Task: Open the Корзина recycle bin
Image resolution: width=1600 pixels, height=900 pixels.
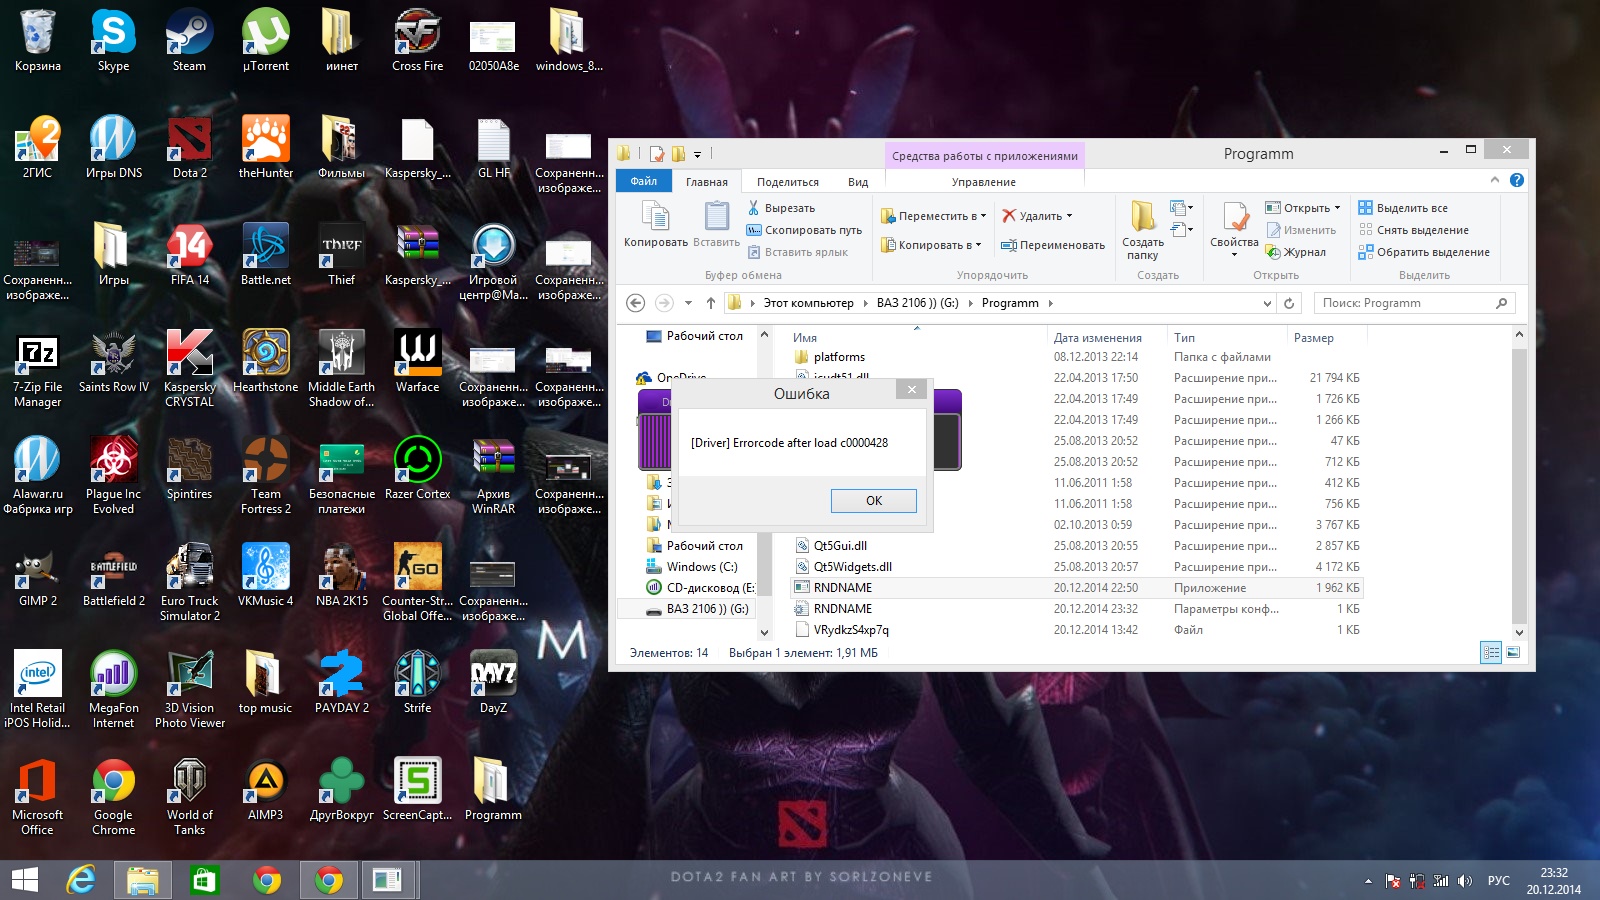Action: [x=37, y=41]
